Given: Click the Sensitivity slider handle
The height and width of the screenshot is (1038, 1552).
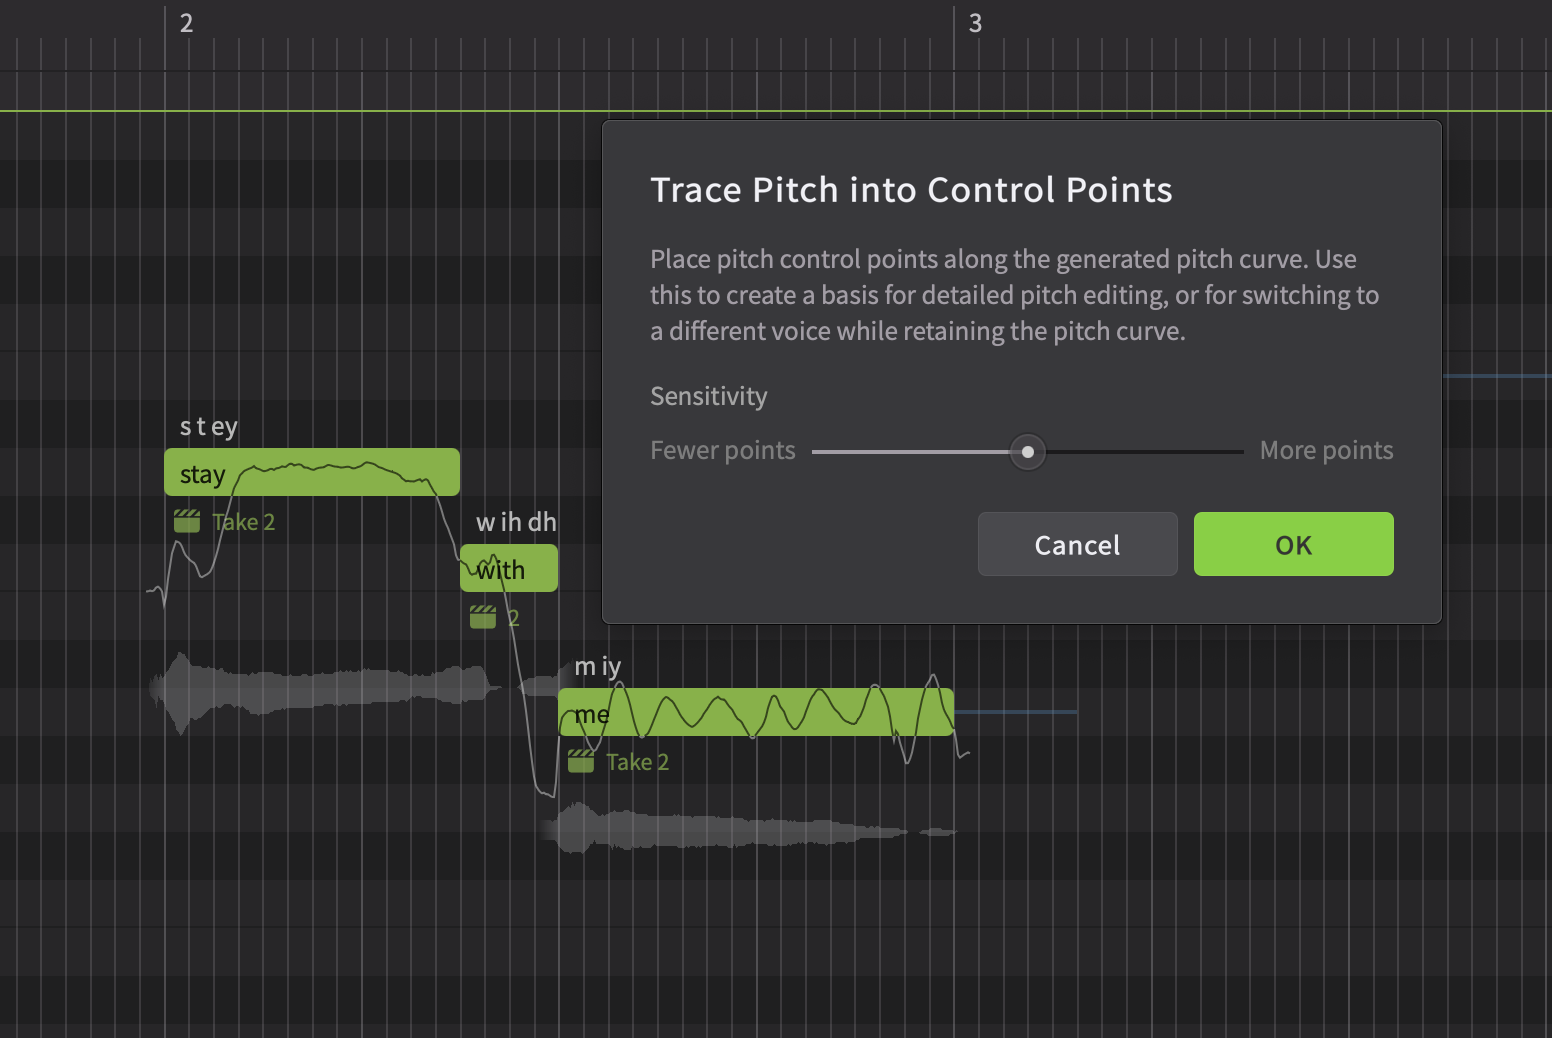Looking at the screenshot, I should 1027,452.
